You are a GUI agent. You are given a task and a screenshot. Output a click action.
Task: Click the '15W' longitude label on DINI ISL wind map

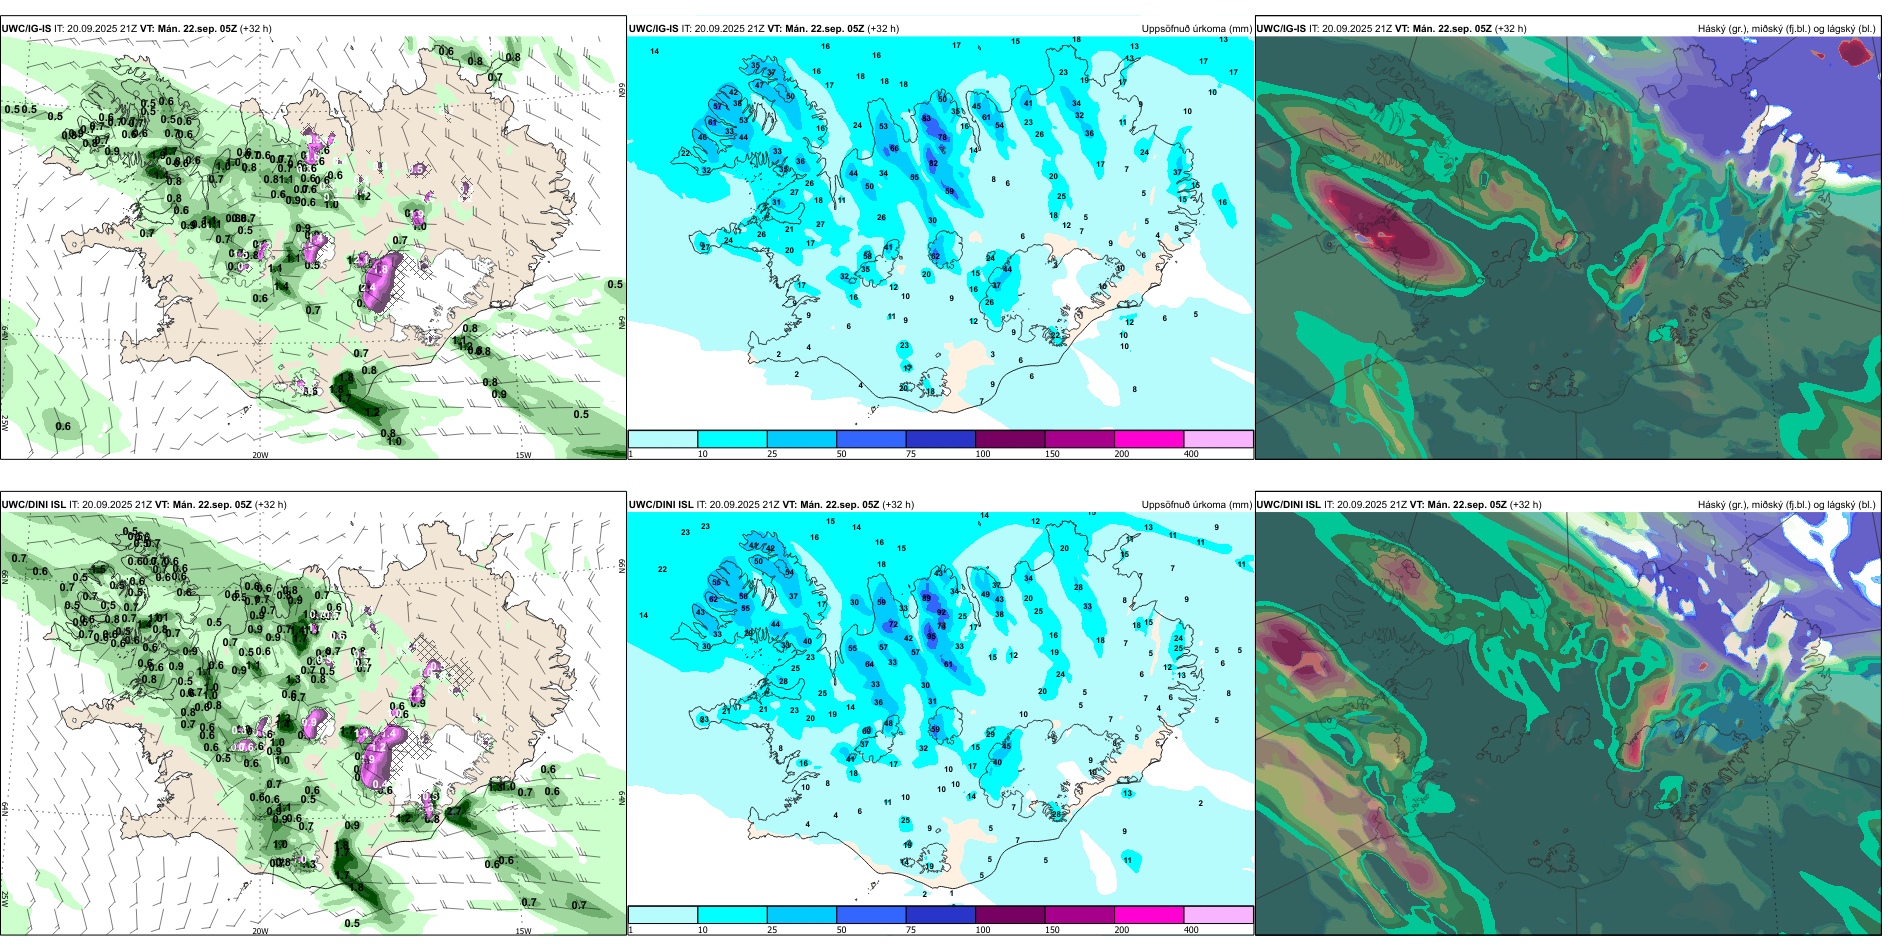pos(523,931)
